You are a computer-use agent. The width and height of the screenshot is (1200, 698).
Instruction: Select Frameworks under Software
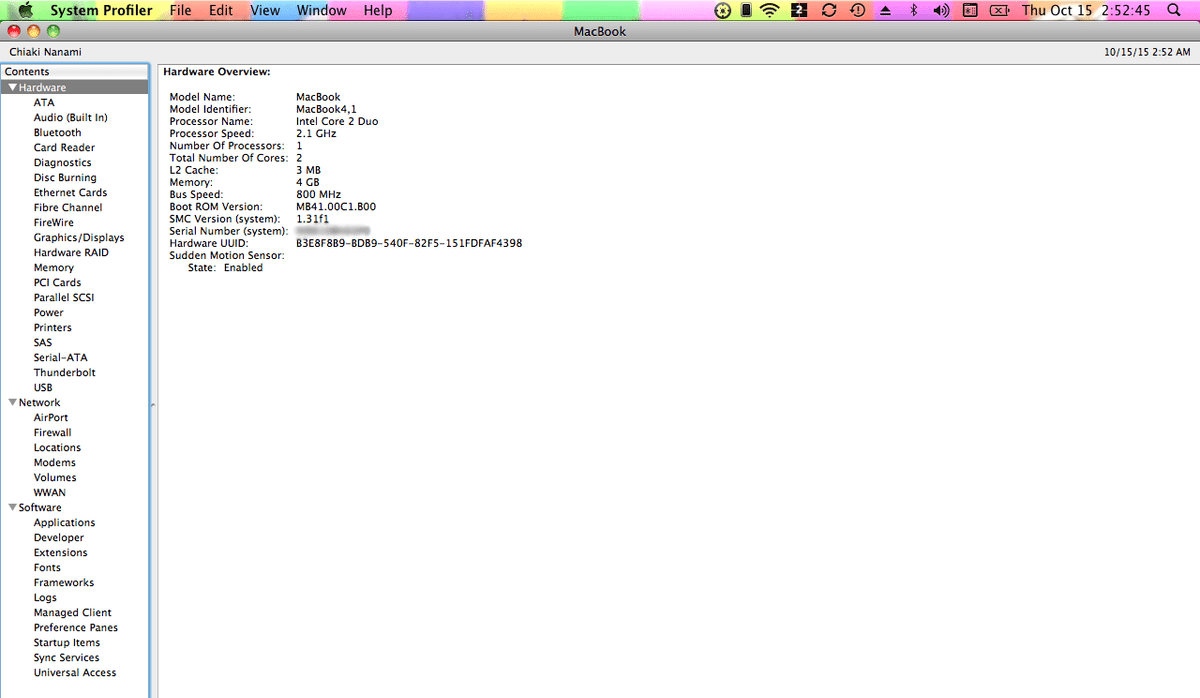[x=63, y=583]
